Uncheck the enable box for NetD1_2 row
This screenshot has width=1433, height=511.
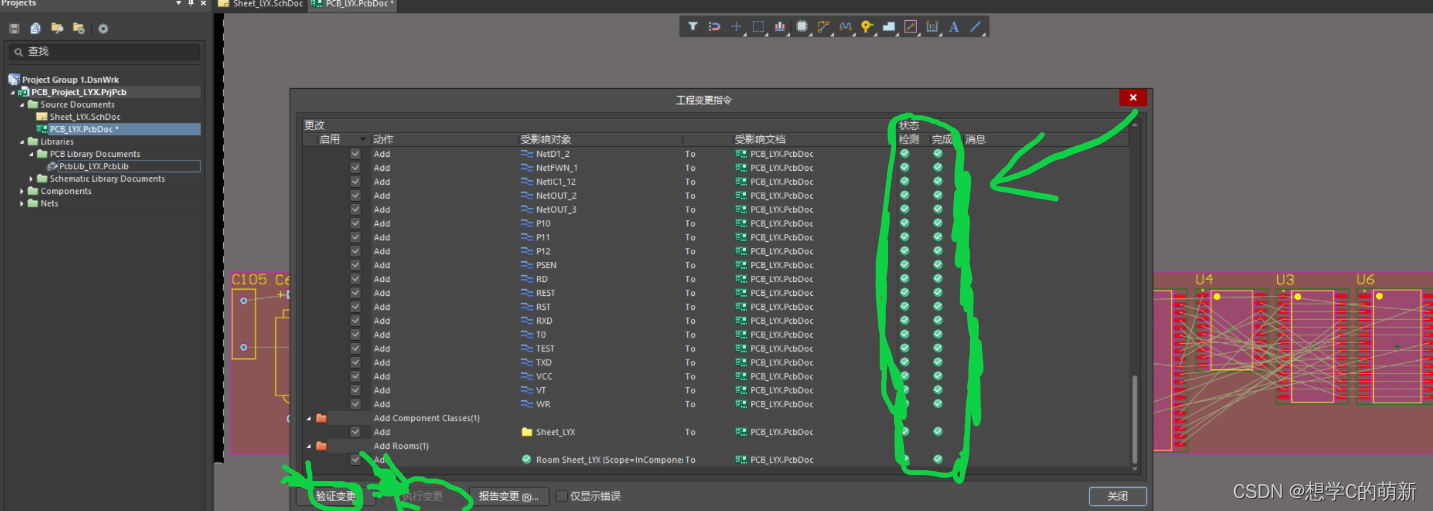pos(355,154)
